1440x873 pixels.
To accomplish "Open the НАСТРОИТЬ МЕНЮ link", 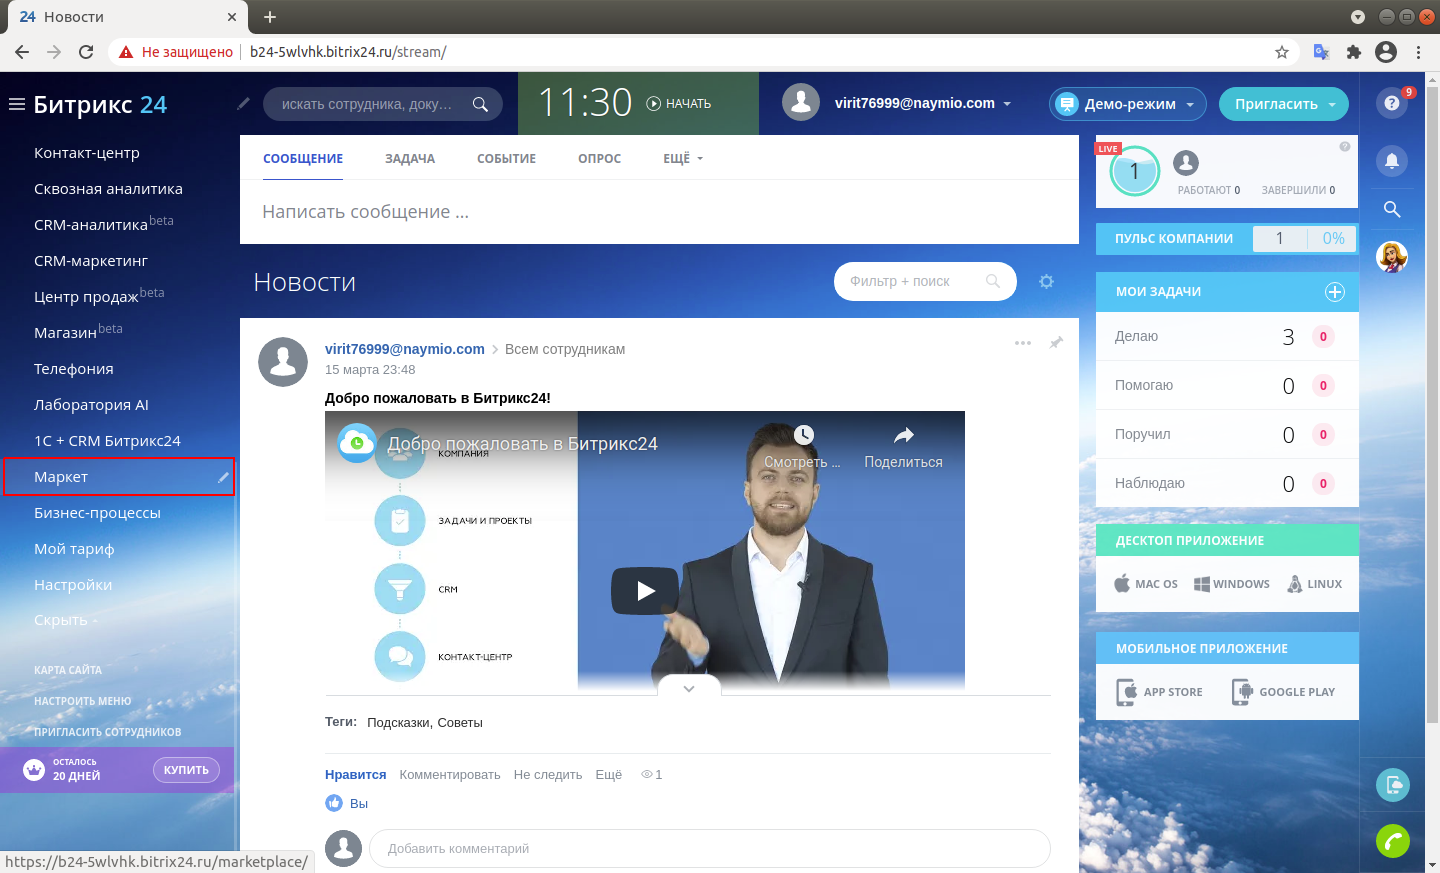I will click(x=83, y=701).
